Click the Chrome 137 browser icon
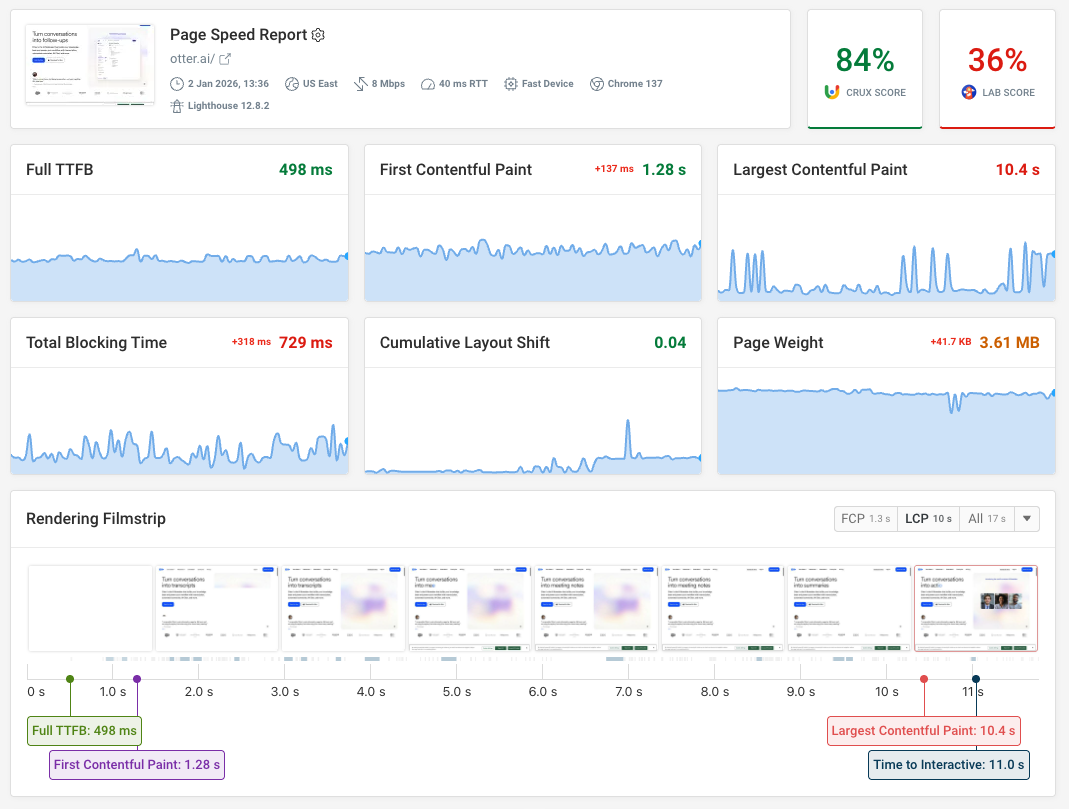This screenshot has width=1069, height=809. click(597, 84)
